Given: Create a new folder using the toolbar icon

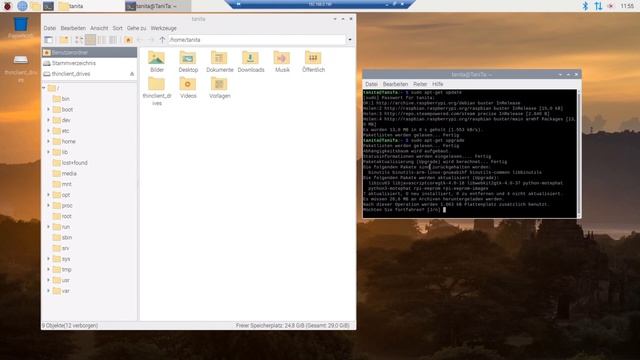Looking at the screenshot, I should point(64,40).
